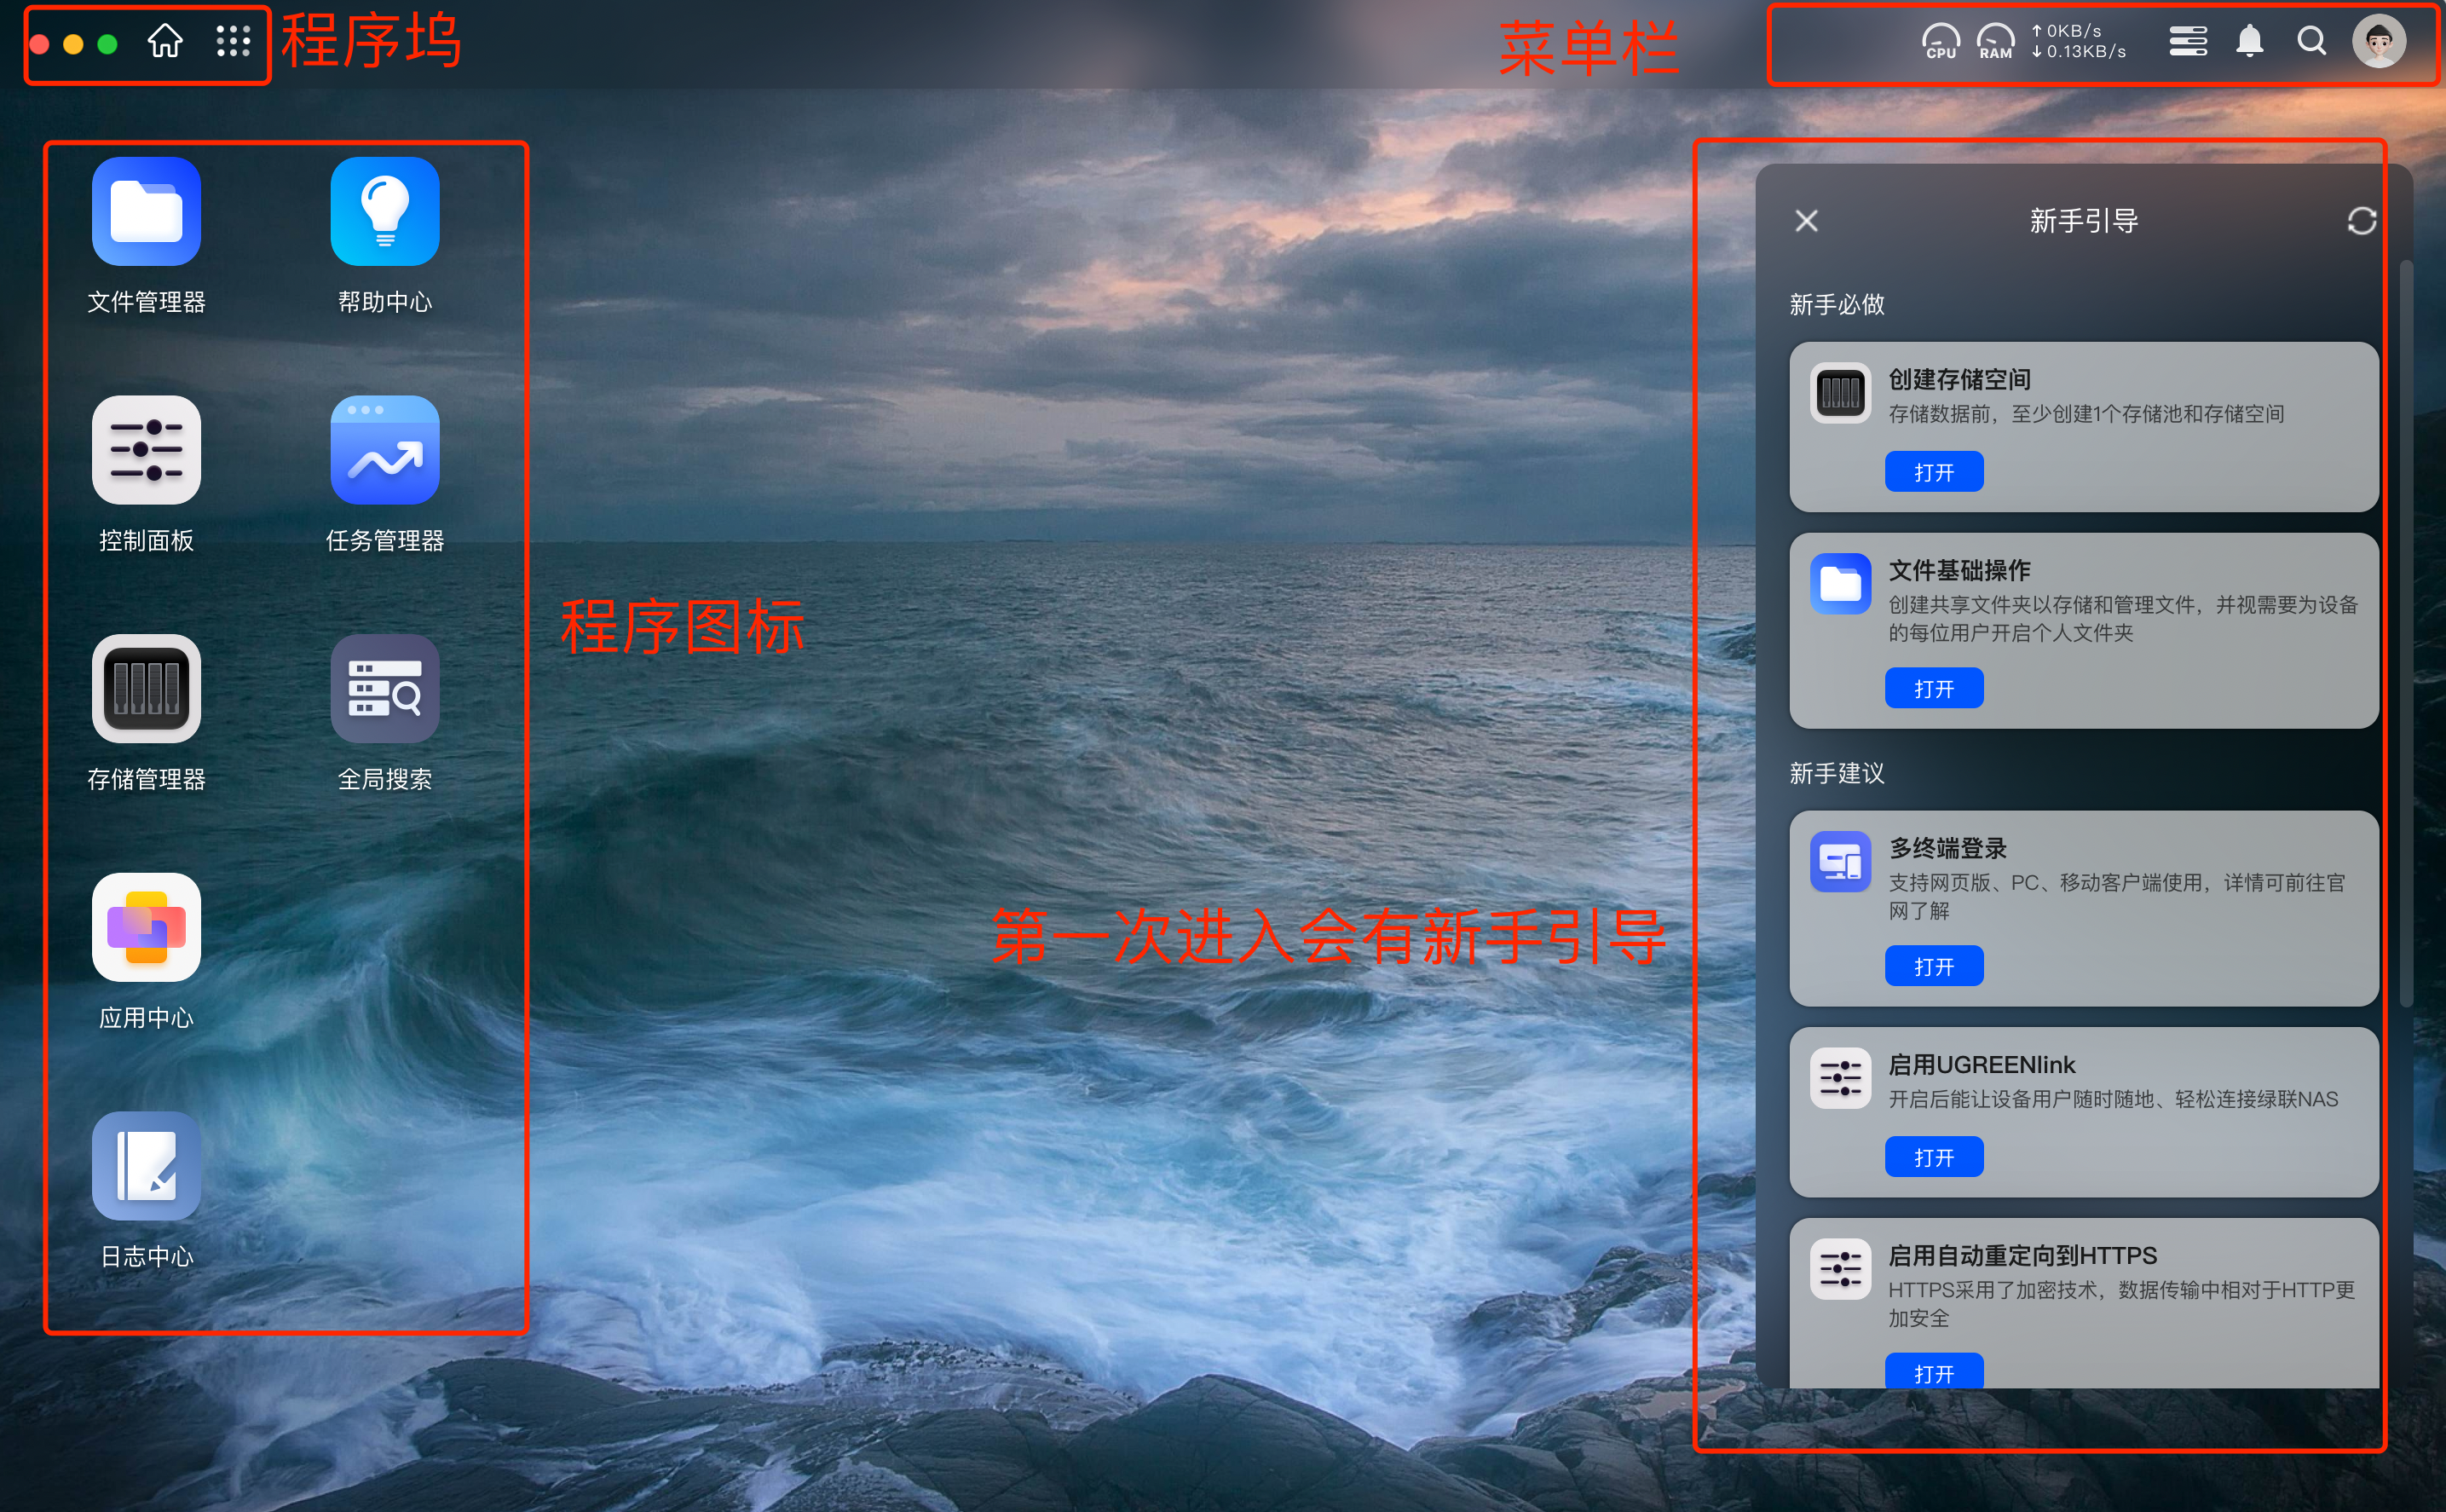The image size is (2446, 1512).
Task: Click the 启用自动重定向到HTTPS title text
Action: 2022,1256
